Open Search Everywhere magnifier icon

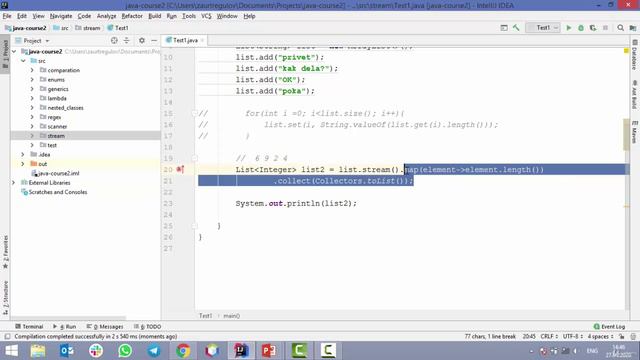click(620, 28)
